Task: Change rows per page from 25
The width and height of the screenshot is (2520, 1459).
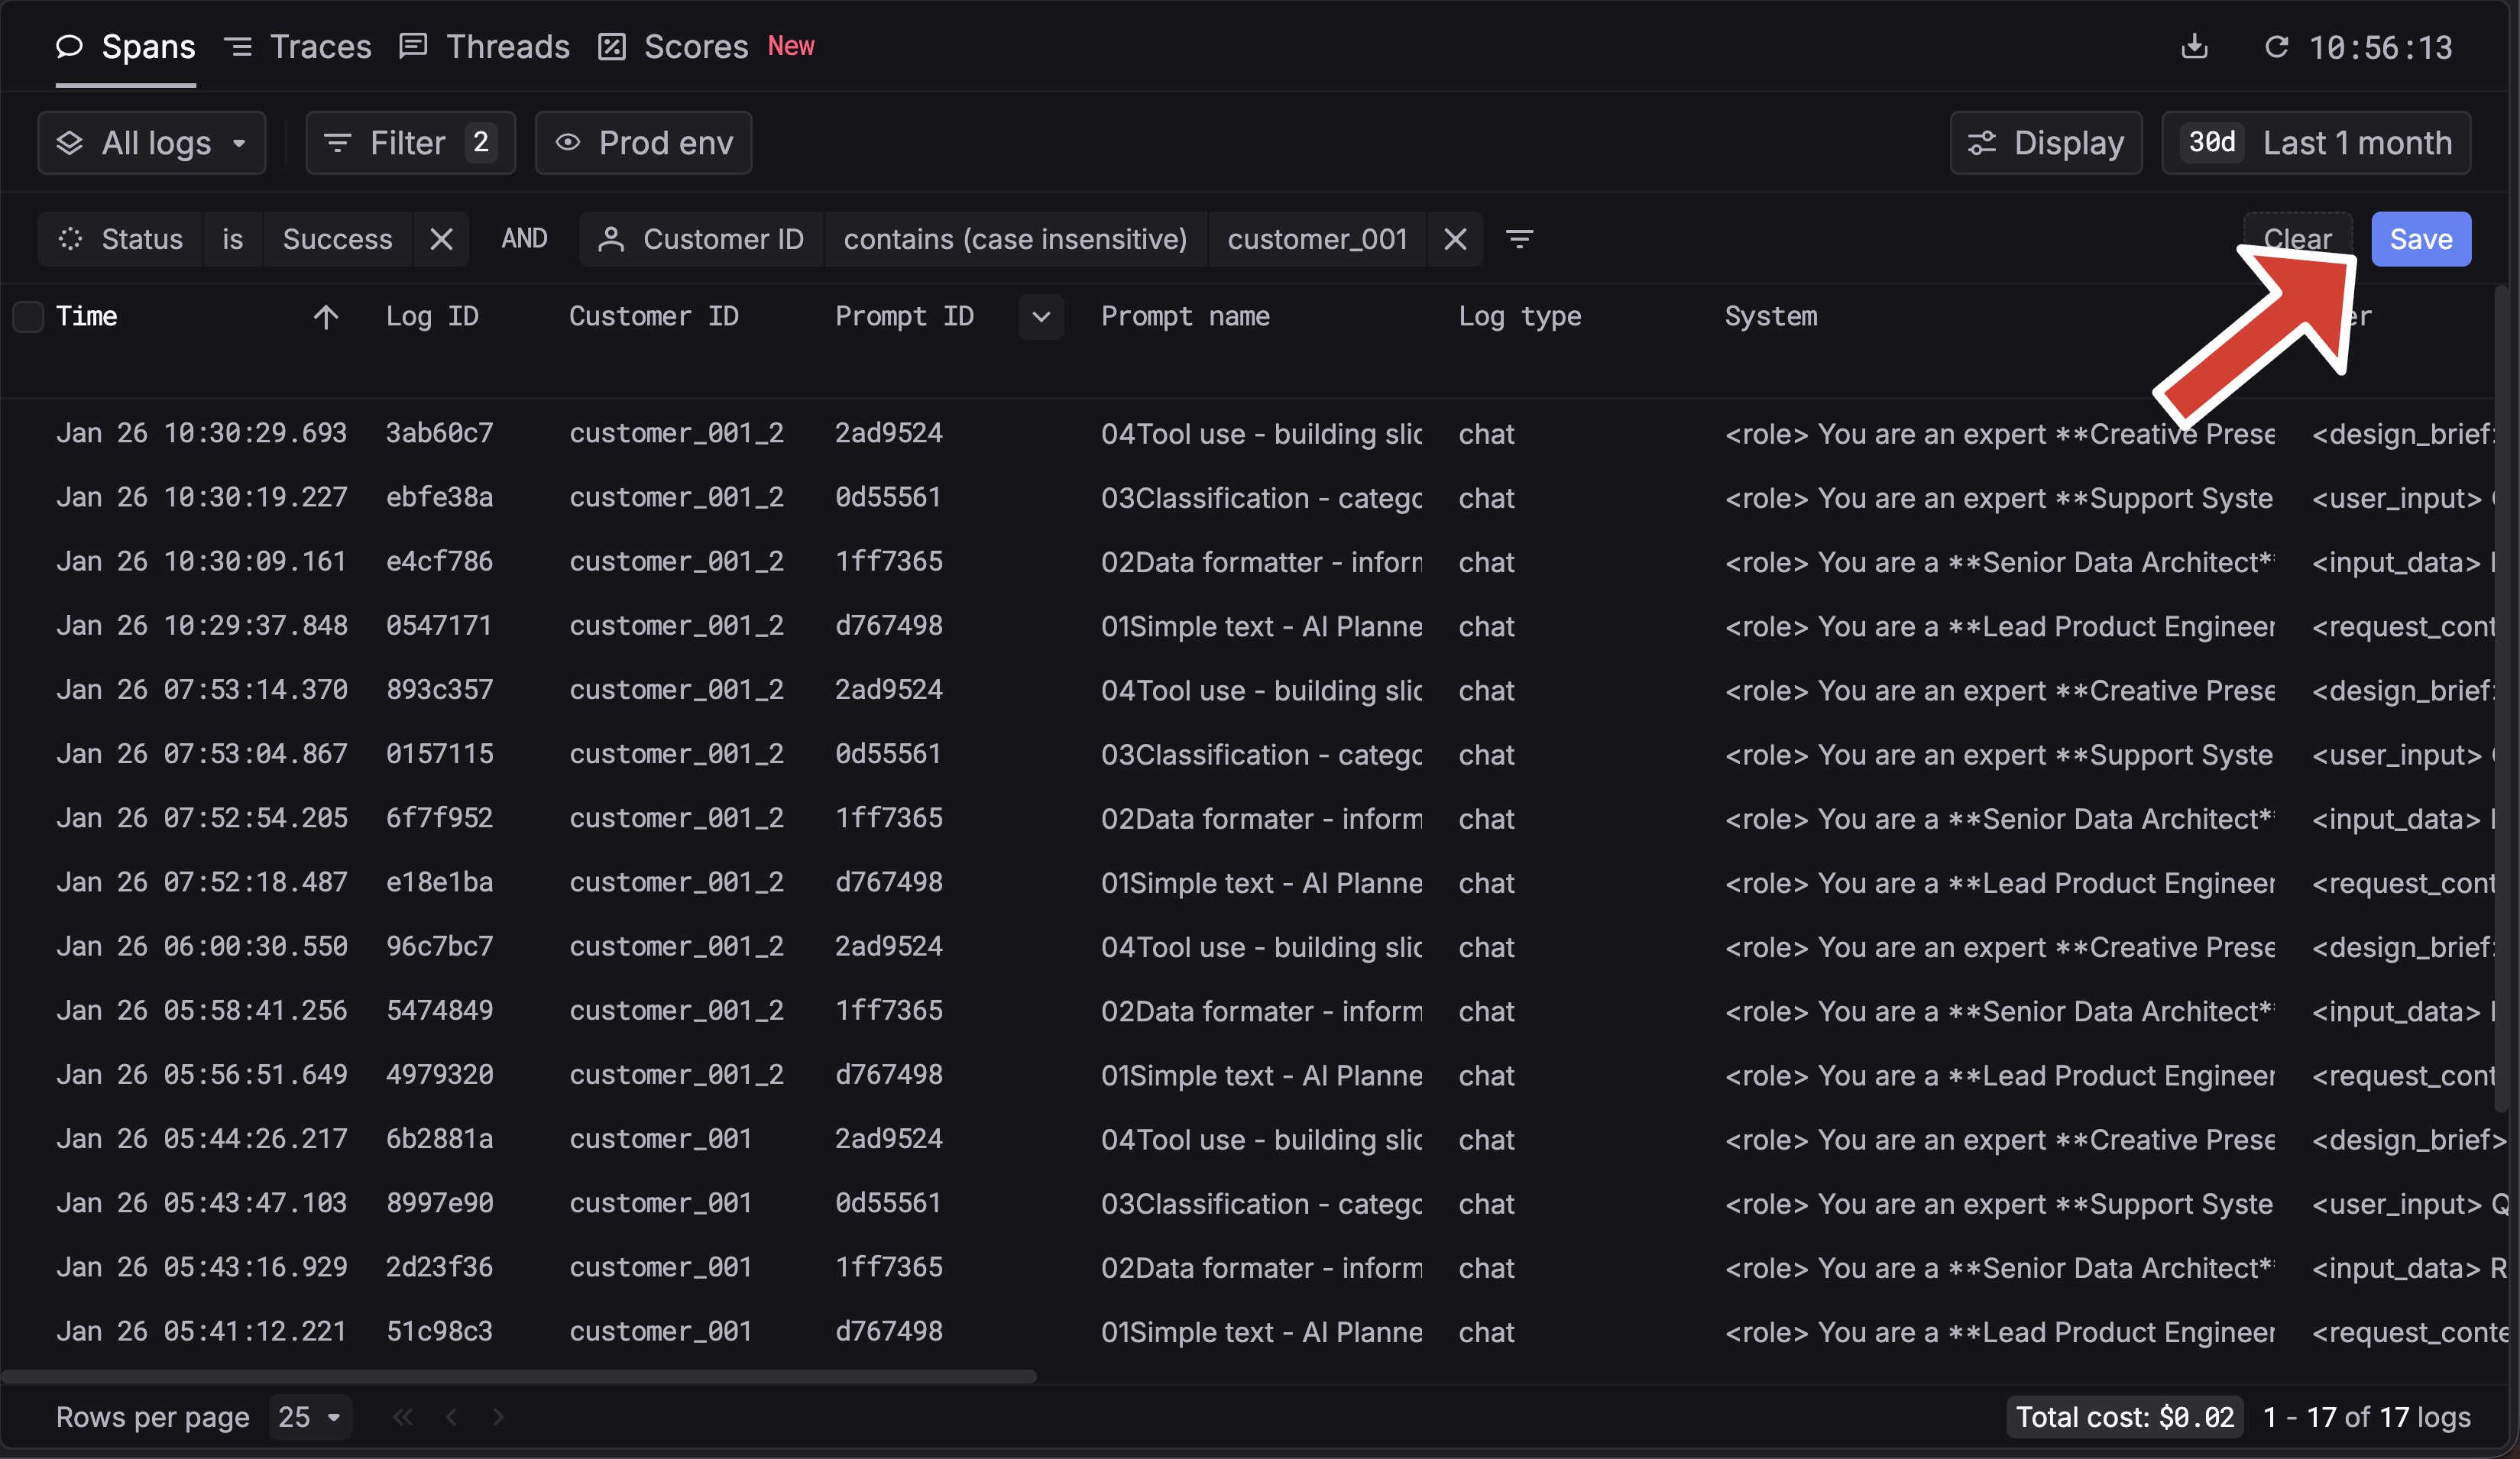Action: [309, 1416]
